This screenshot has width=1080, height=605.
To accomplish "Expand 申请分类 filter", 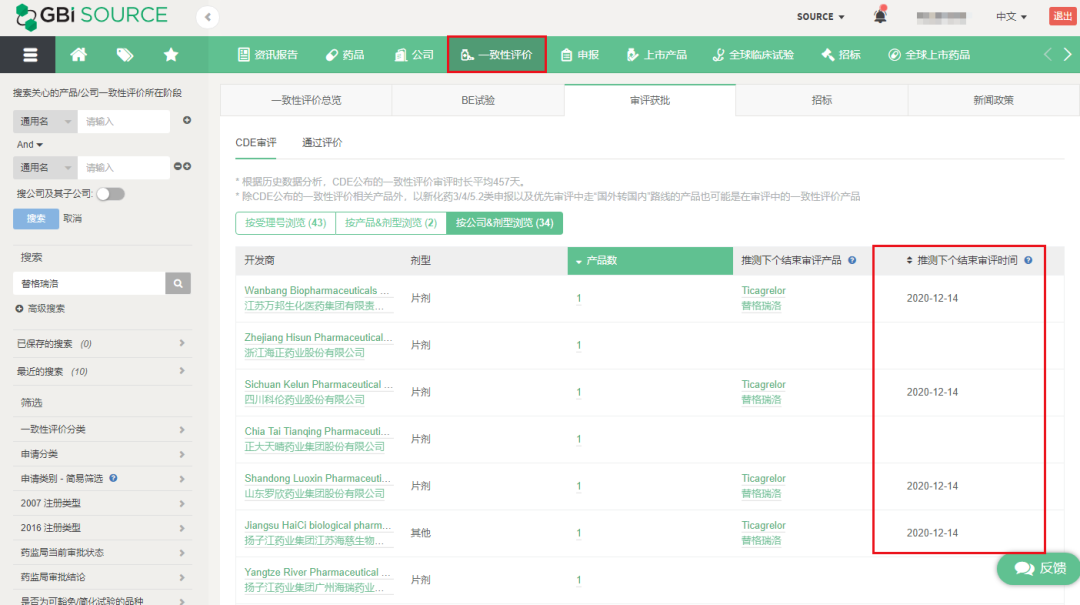I will click(x=101, y=454).
